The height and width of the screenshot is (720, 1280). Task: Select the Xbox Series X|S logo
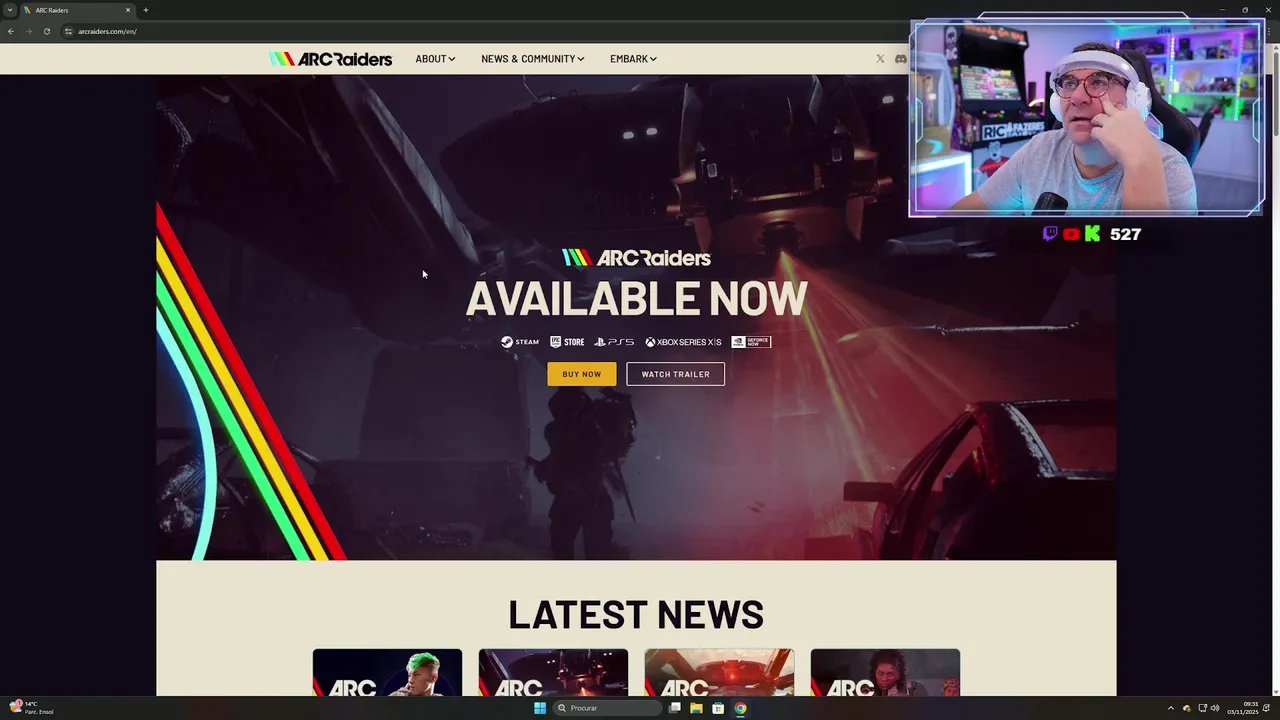683,342
